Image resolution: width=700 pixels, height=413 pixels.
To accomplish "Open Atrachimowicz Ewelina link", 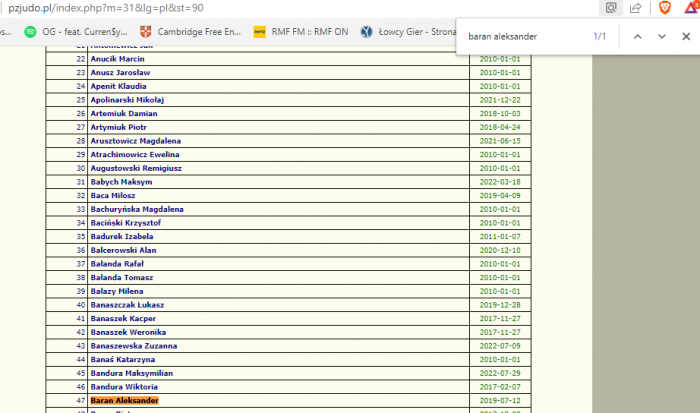I will pos(135,154).
